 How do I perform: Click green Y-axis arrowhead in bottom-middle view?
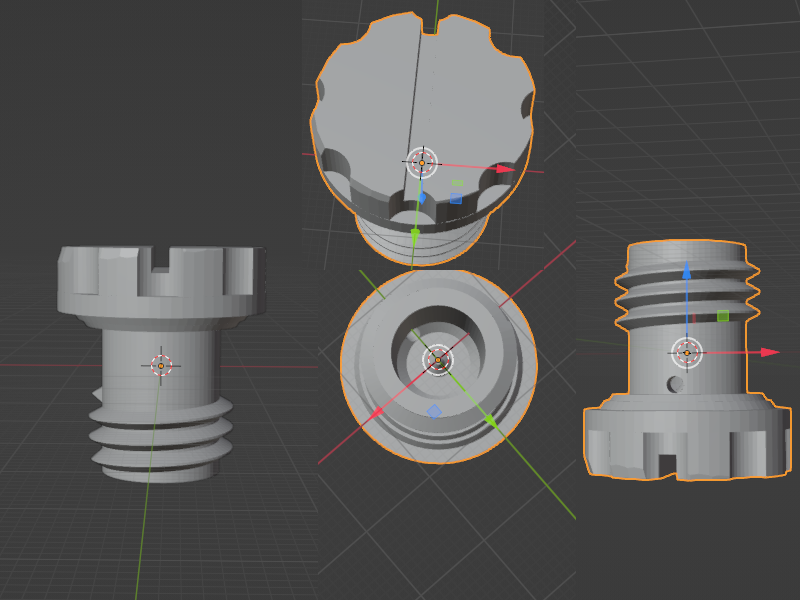tap(491, 421)
